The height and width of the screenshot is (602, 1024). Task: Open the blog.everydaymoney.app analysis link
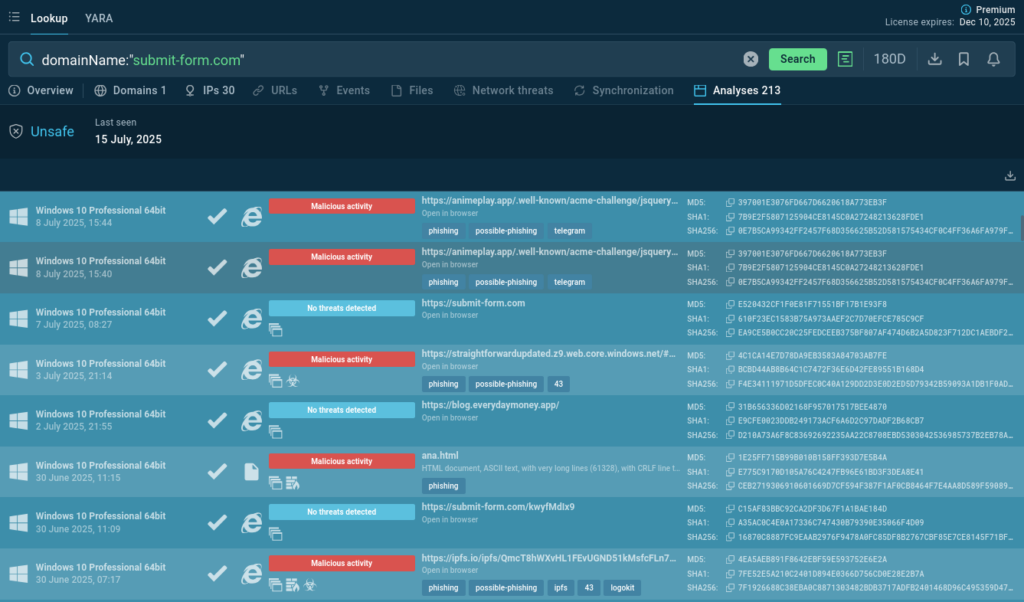(x=490, y=405)
